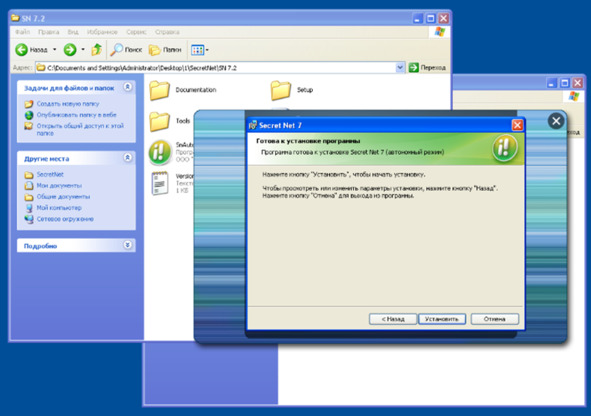
Task: Select the Documentation folder icon
Action: (x=159, y=90)
